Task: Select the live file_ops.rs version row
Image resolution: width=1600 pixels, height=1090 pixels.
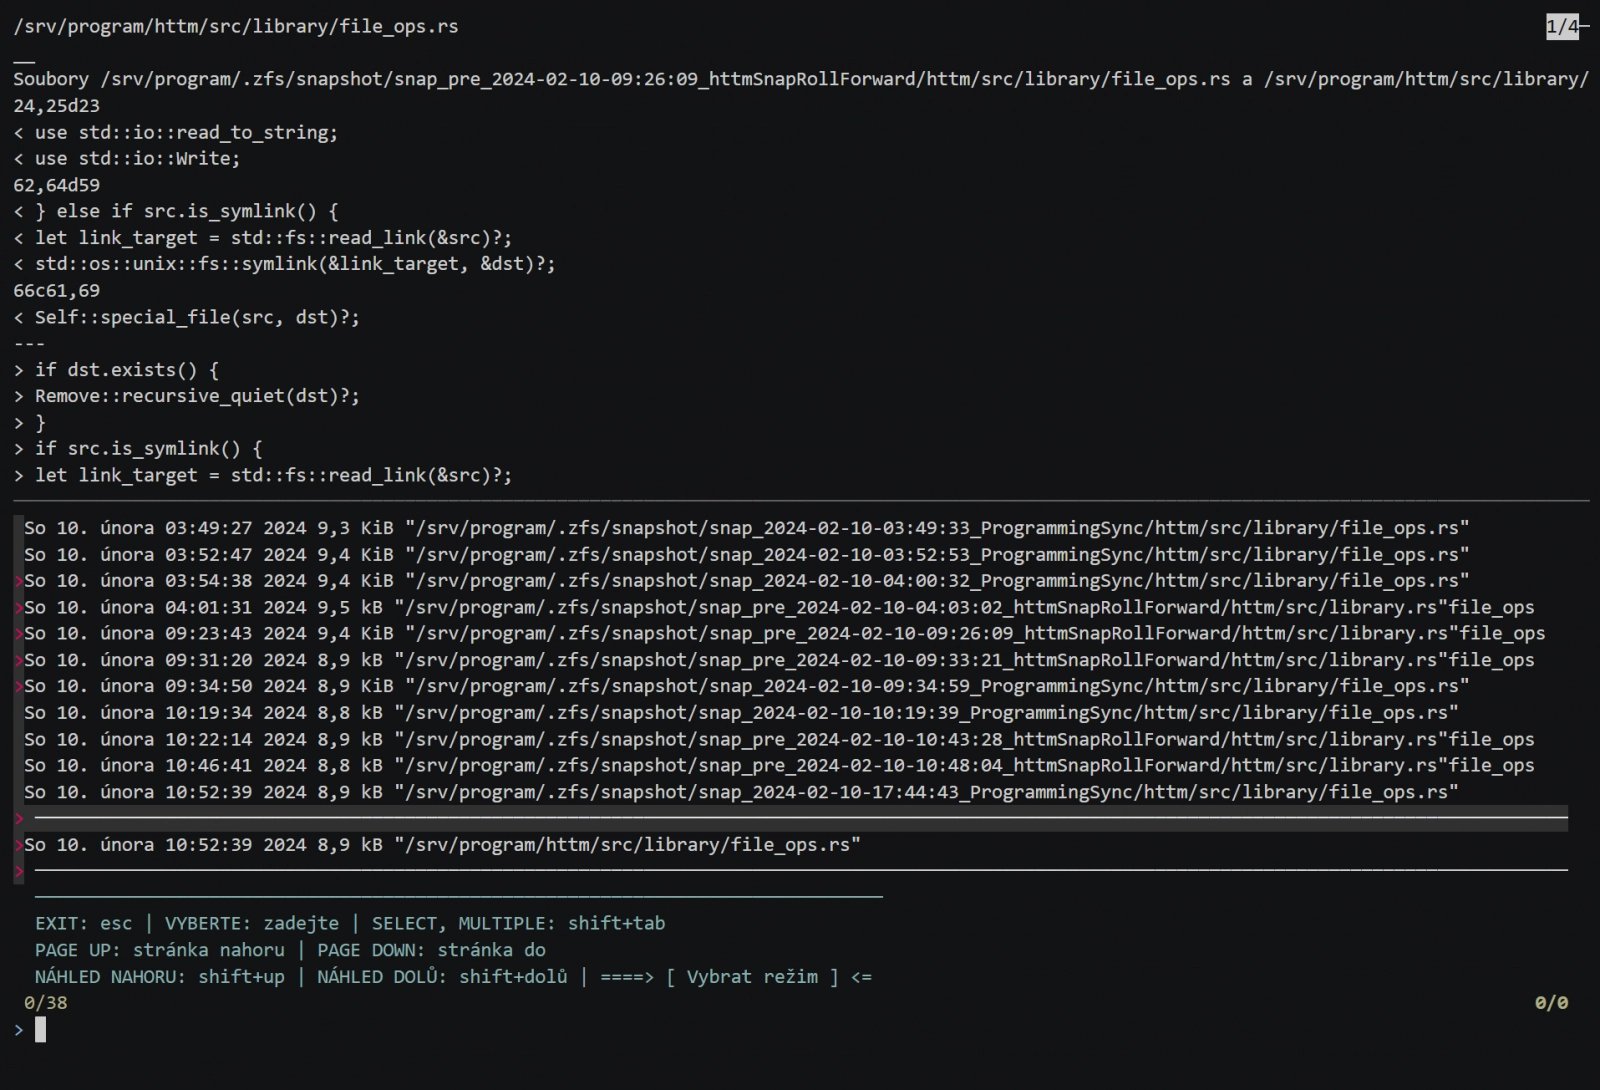Action: [x=442, y=845]
